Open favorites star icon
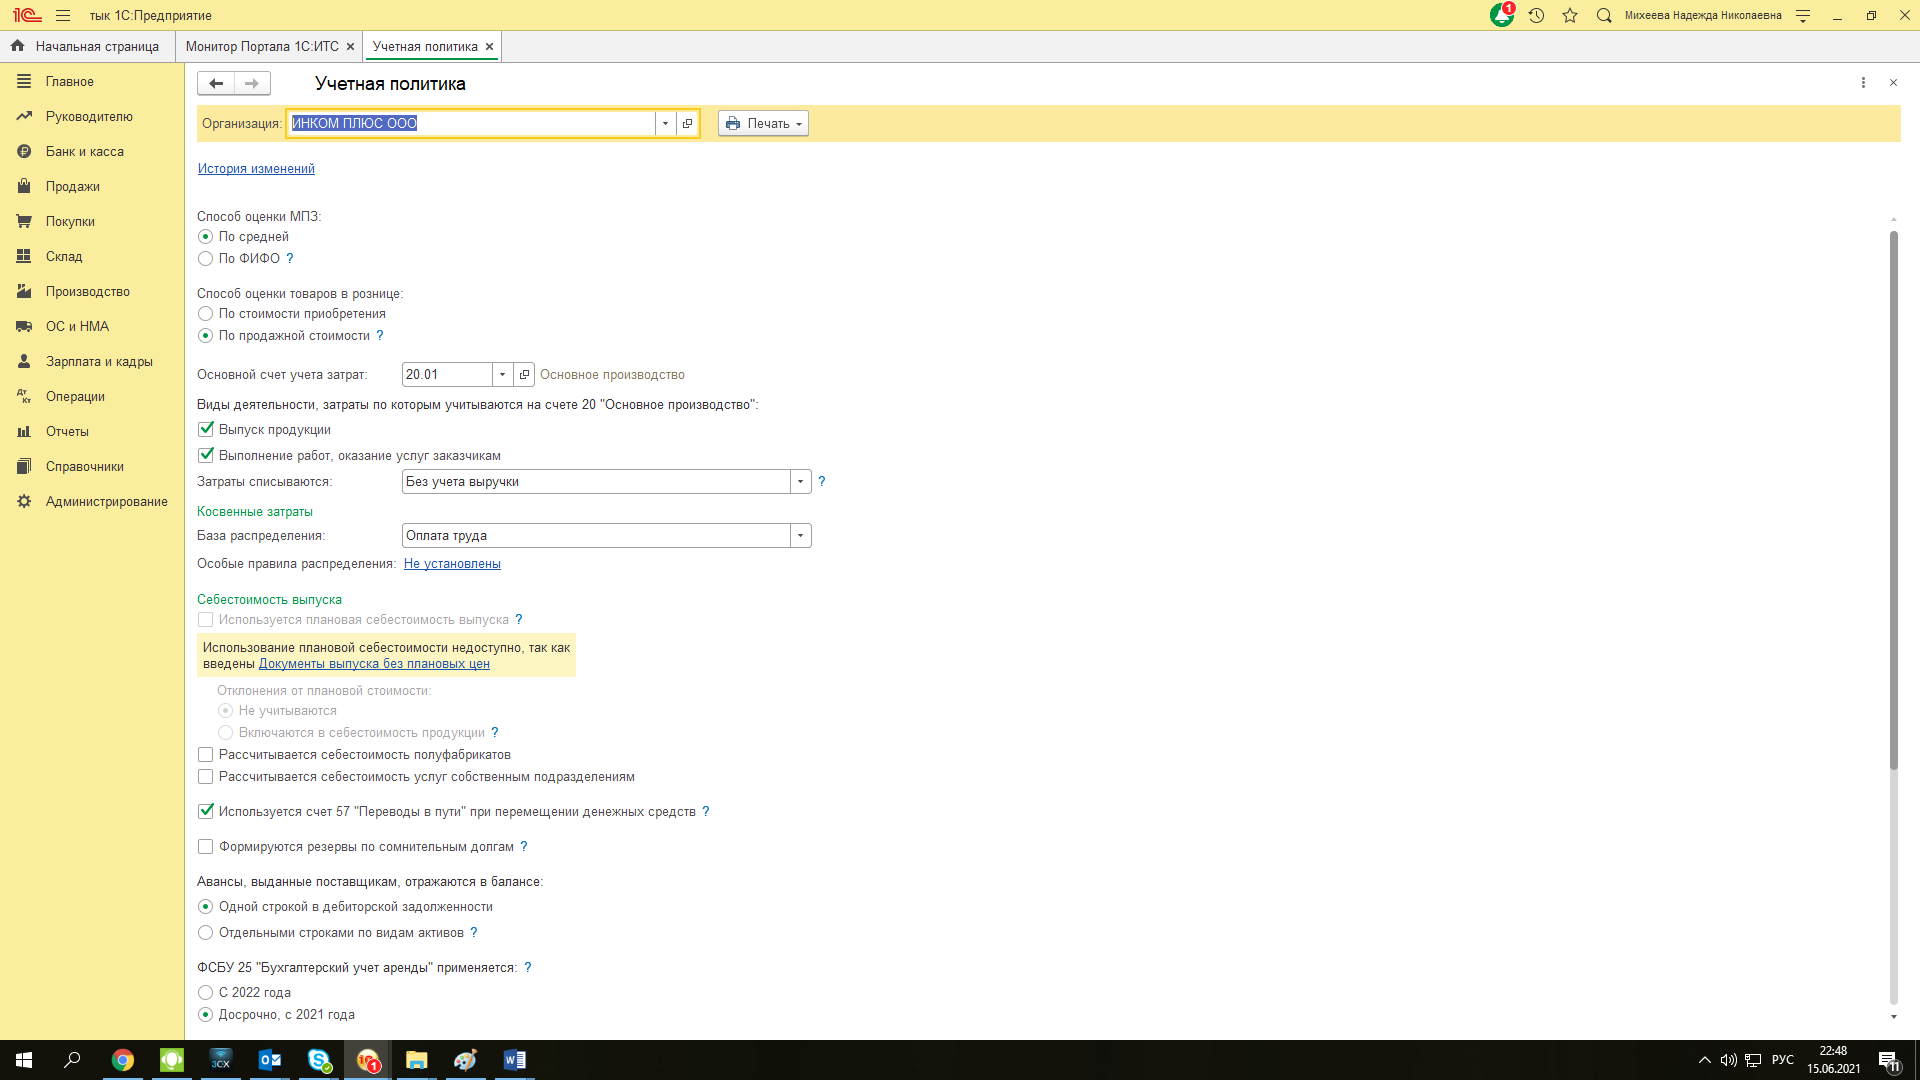The height and width of the screenshot is (1080, 1920). tap(1570, 15)
